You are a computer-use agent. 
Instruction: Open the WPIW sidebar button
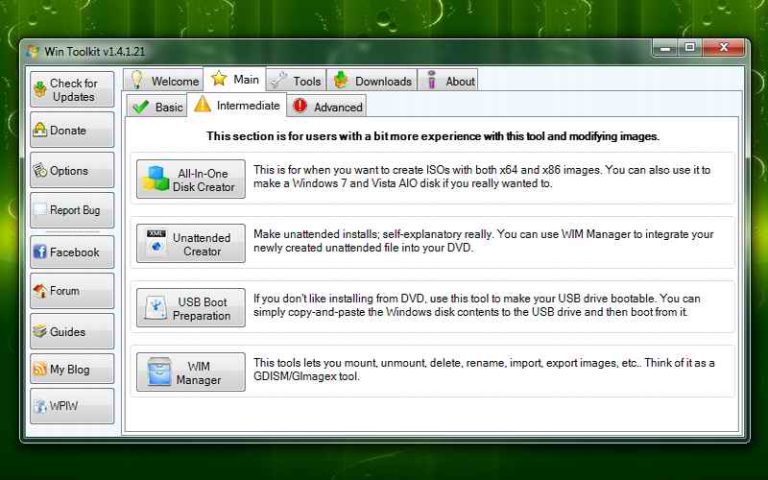[72, 407]
